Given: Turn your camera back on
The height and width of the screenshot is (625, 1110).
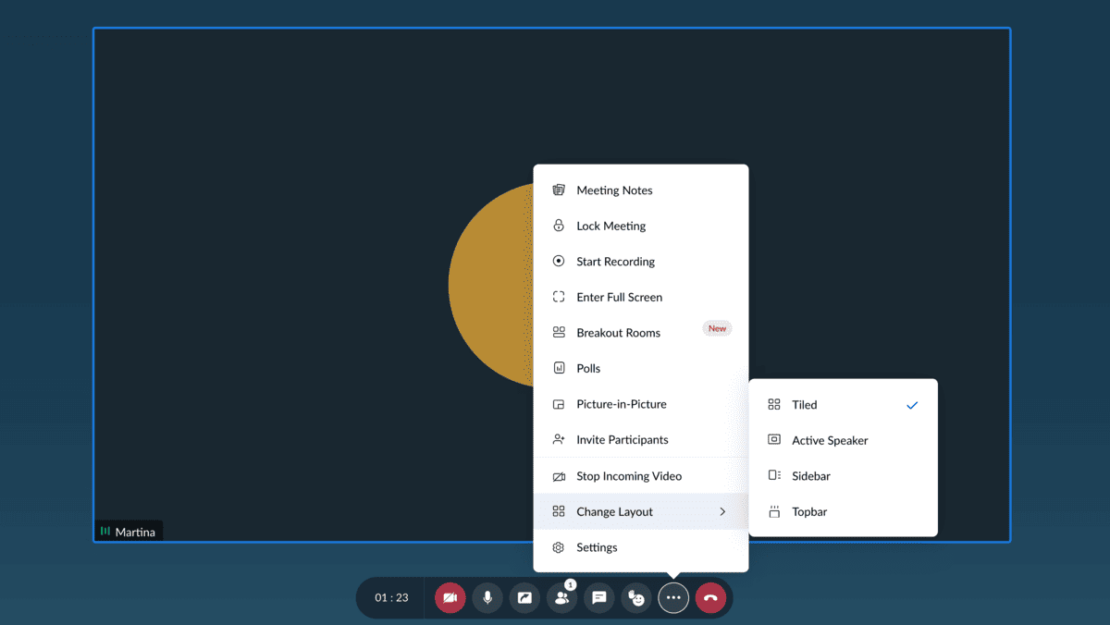Looking at the screenshot, I should (x=450, y=597).
